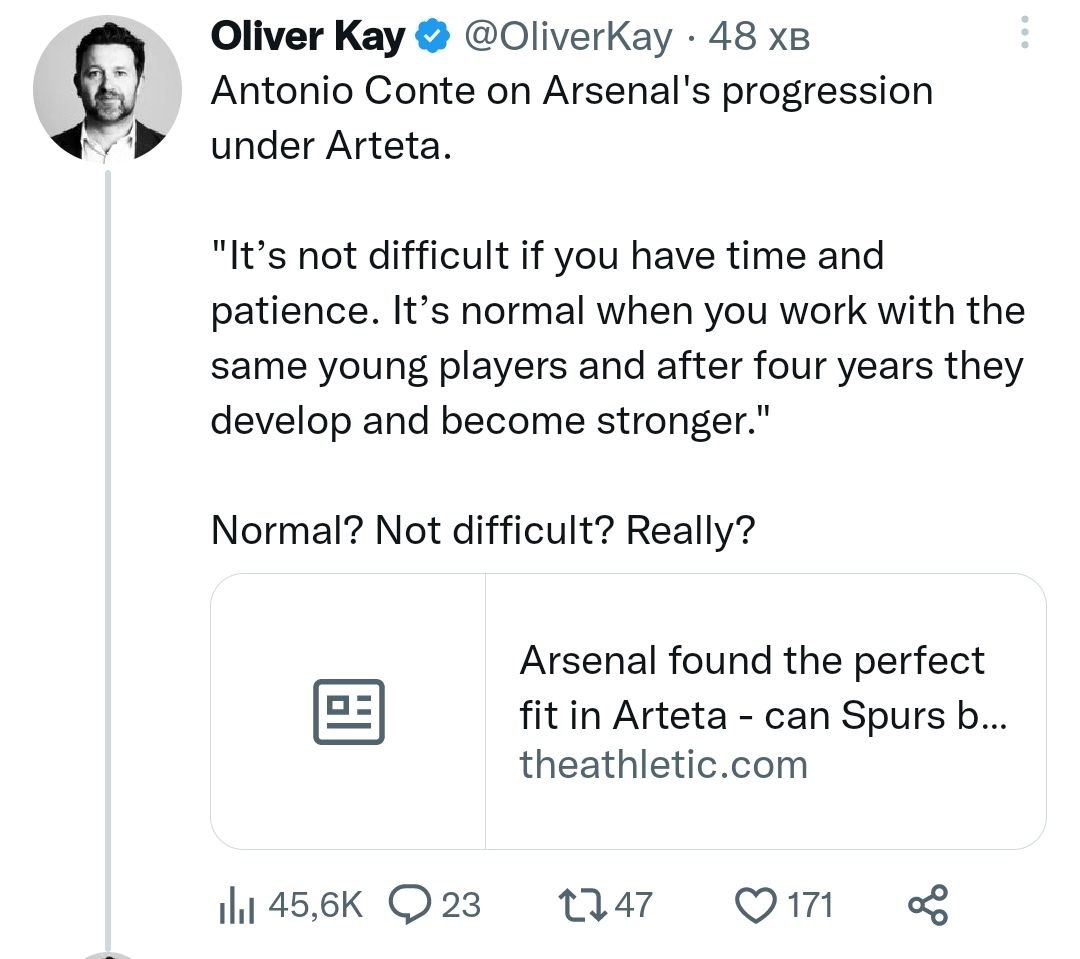
Task: Click the article placeholder newspaper icon
Action: (348, 711)
